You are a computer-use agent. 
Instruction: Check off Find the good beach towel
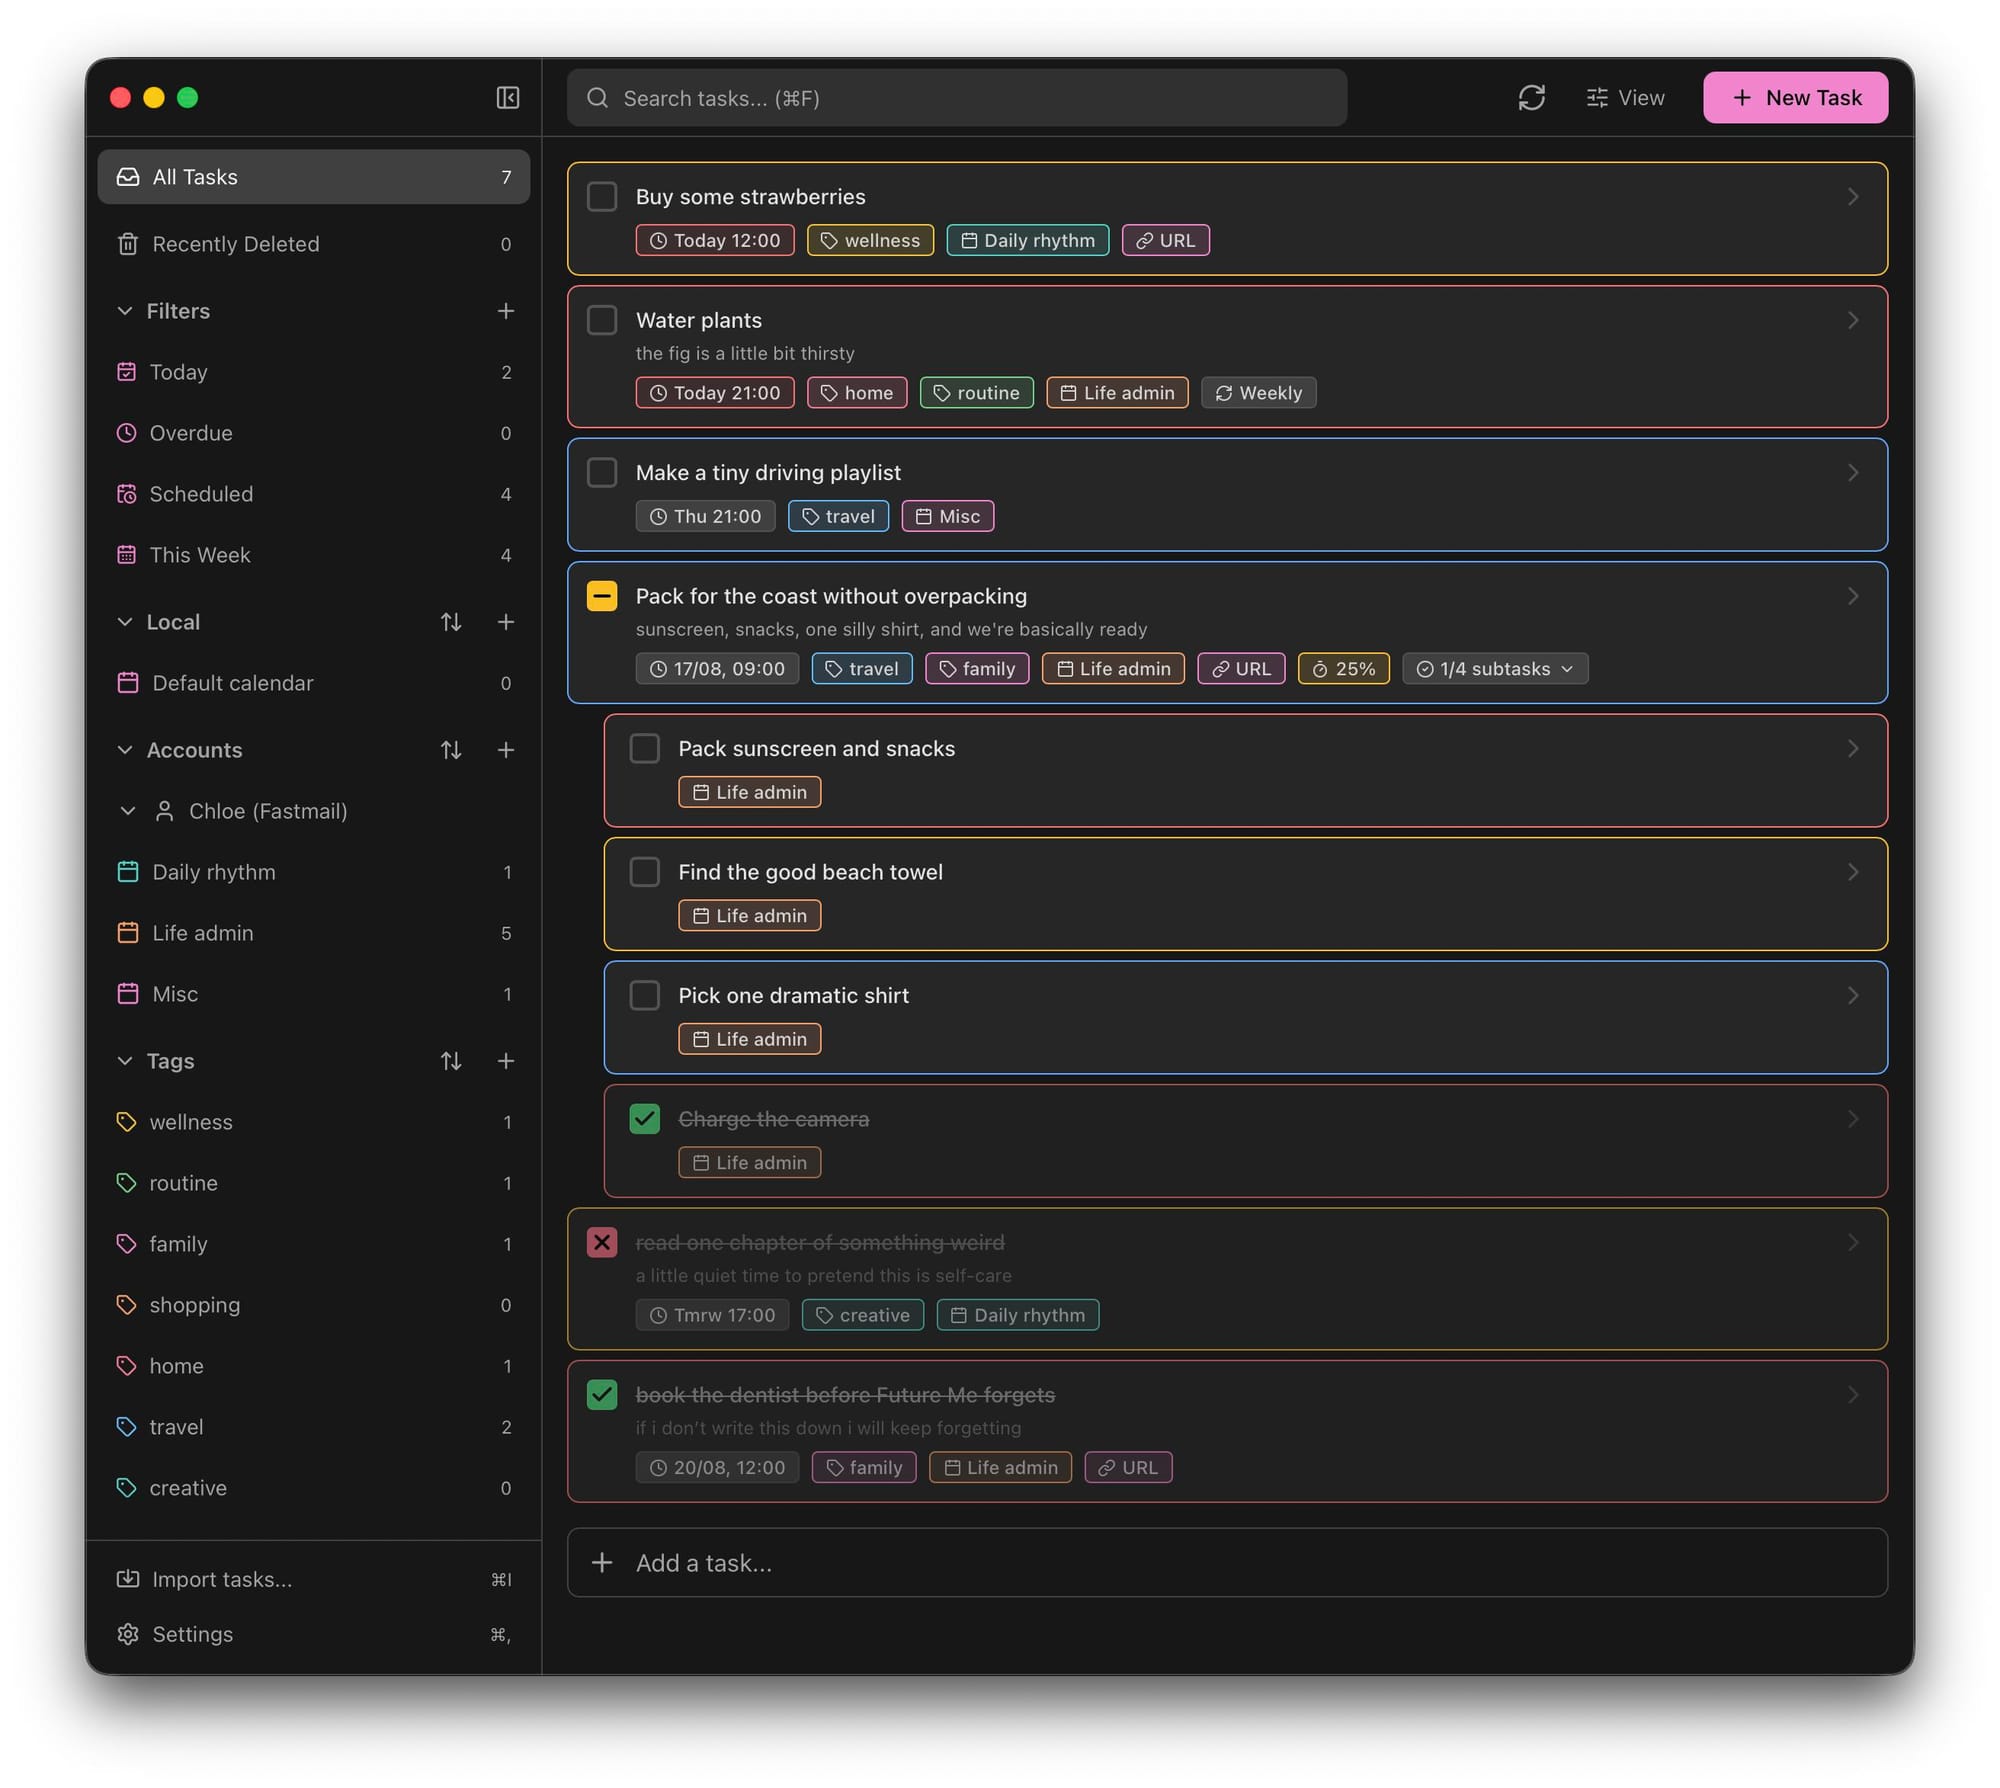[645, 872]
